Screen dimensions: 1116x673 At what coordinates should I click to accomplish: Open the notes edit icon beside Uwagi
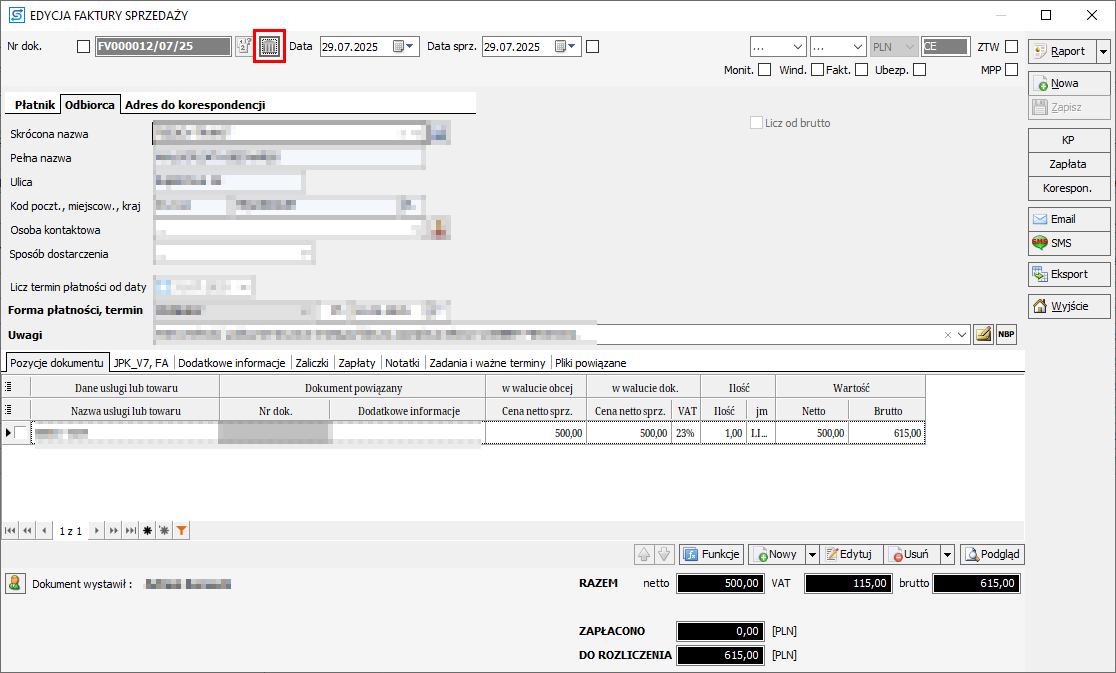pyautogui.click(x=983, y=334)
